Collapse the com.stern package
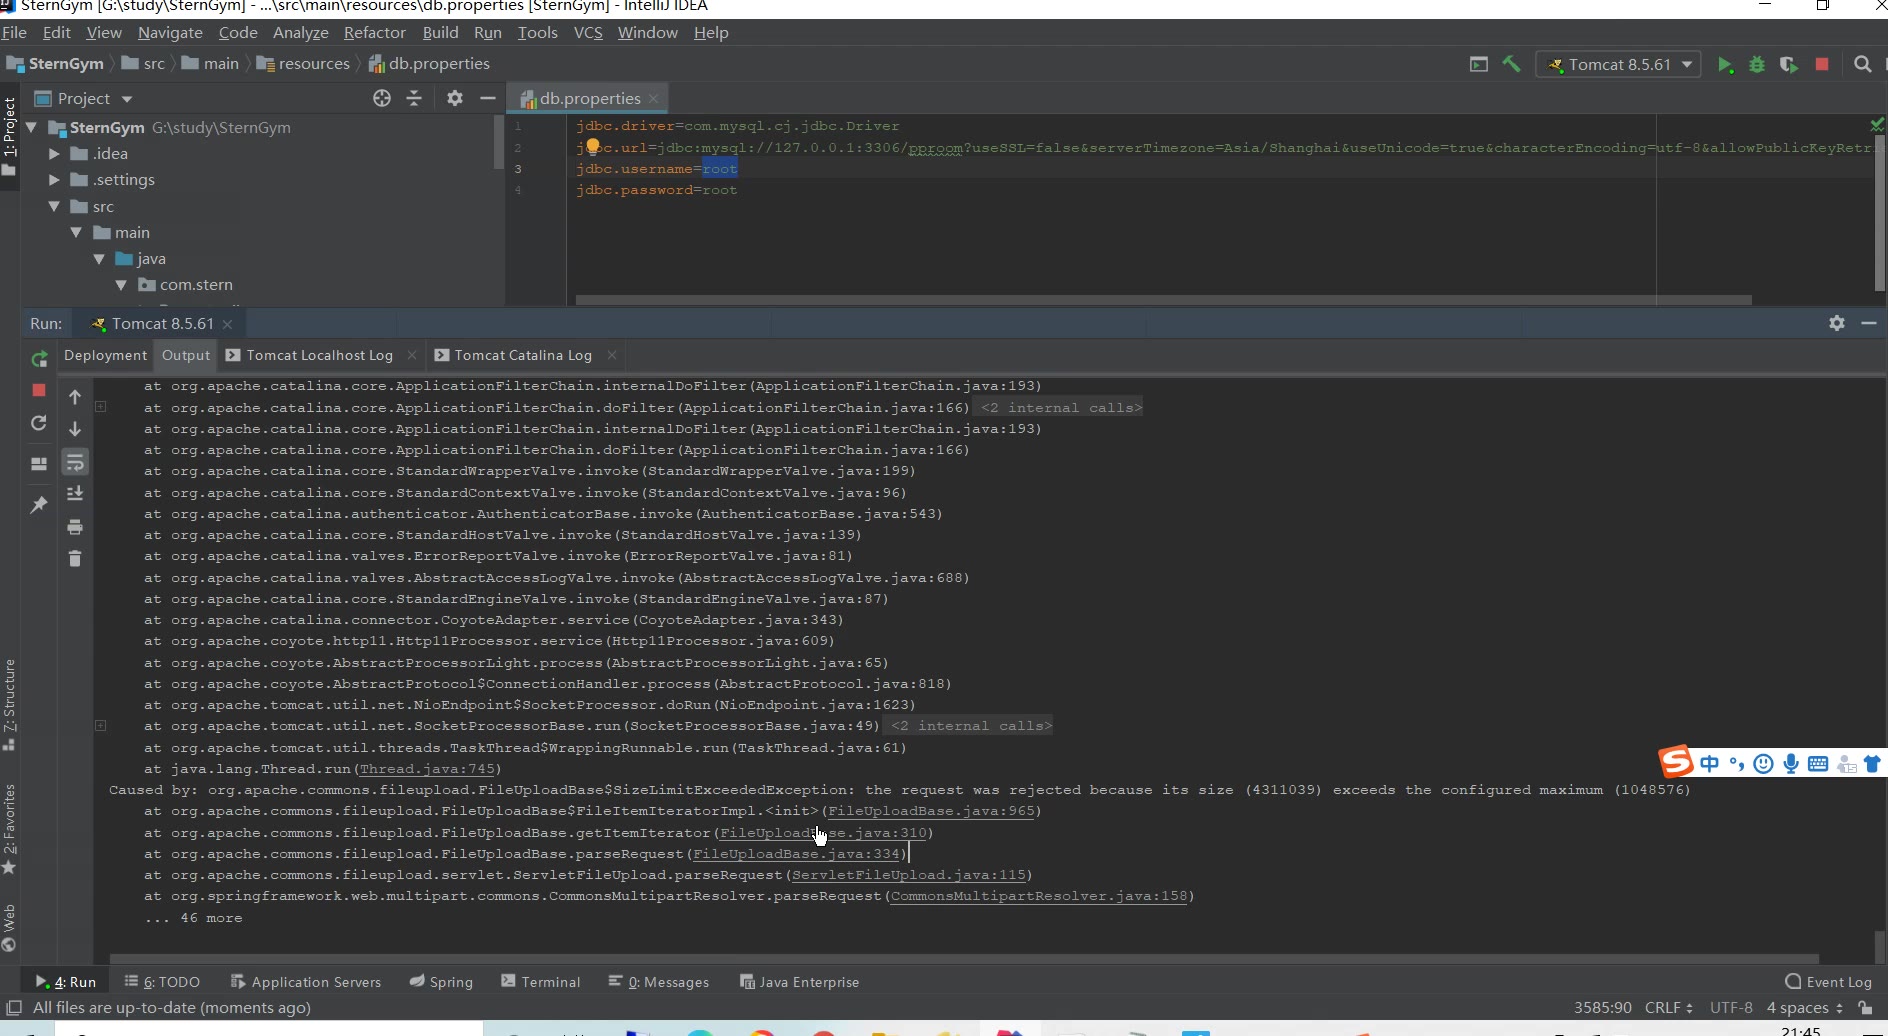The width and height of the screenshot is (1888, 1036). click(x=121, y=284)
